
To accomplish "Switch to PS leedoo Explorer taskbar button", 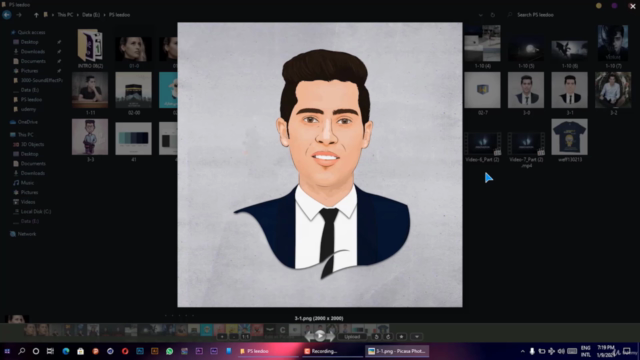I will click(268, 351).
